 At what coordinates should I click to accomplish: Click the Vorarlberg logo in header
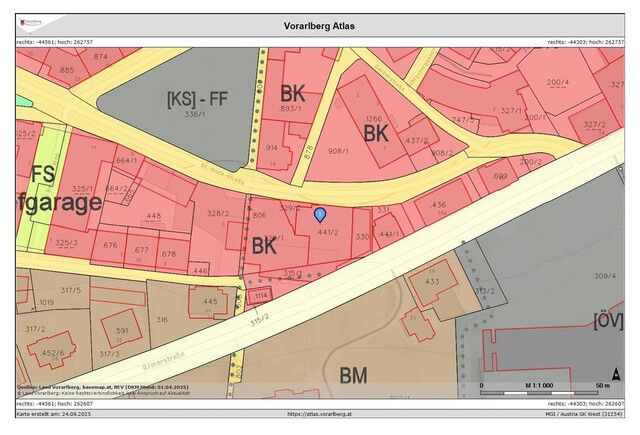[31, 22]
